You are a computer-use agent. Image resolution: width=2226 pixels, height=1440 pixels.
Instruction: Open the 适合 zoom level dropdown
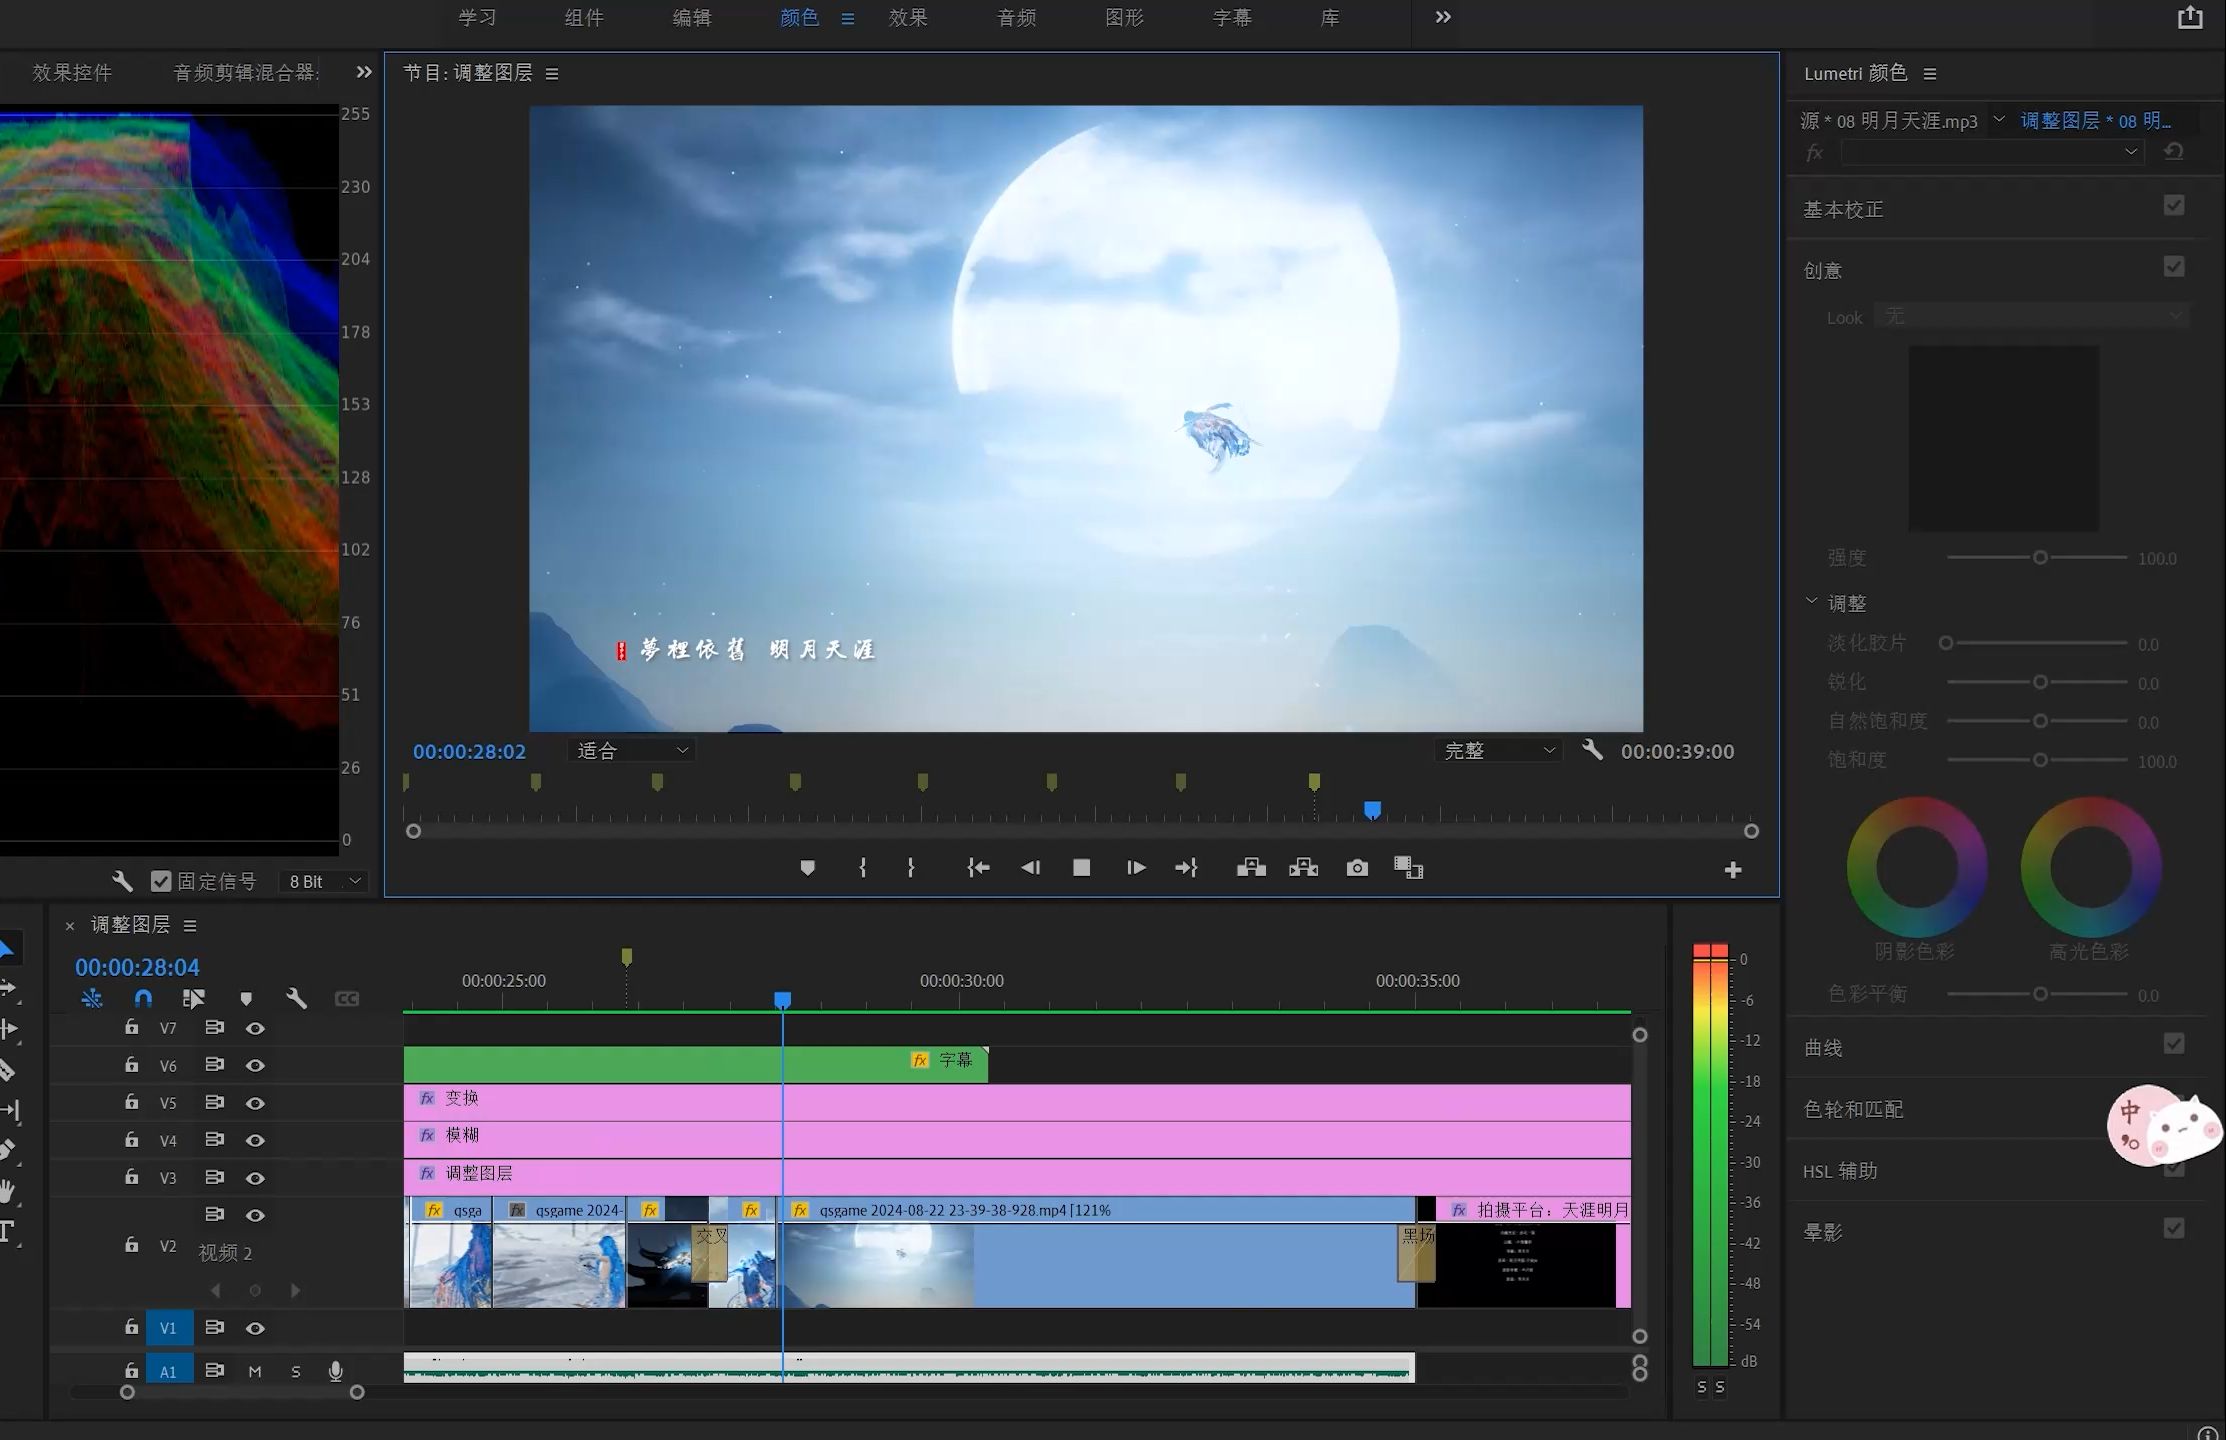point(632,750)
